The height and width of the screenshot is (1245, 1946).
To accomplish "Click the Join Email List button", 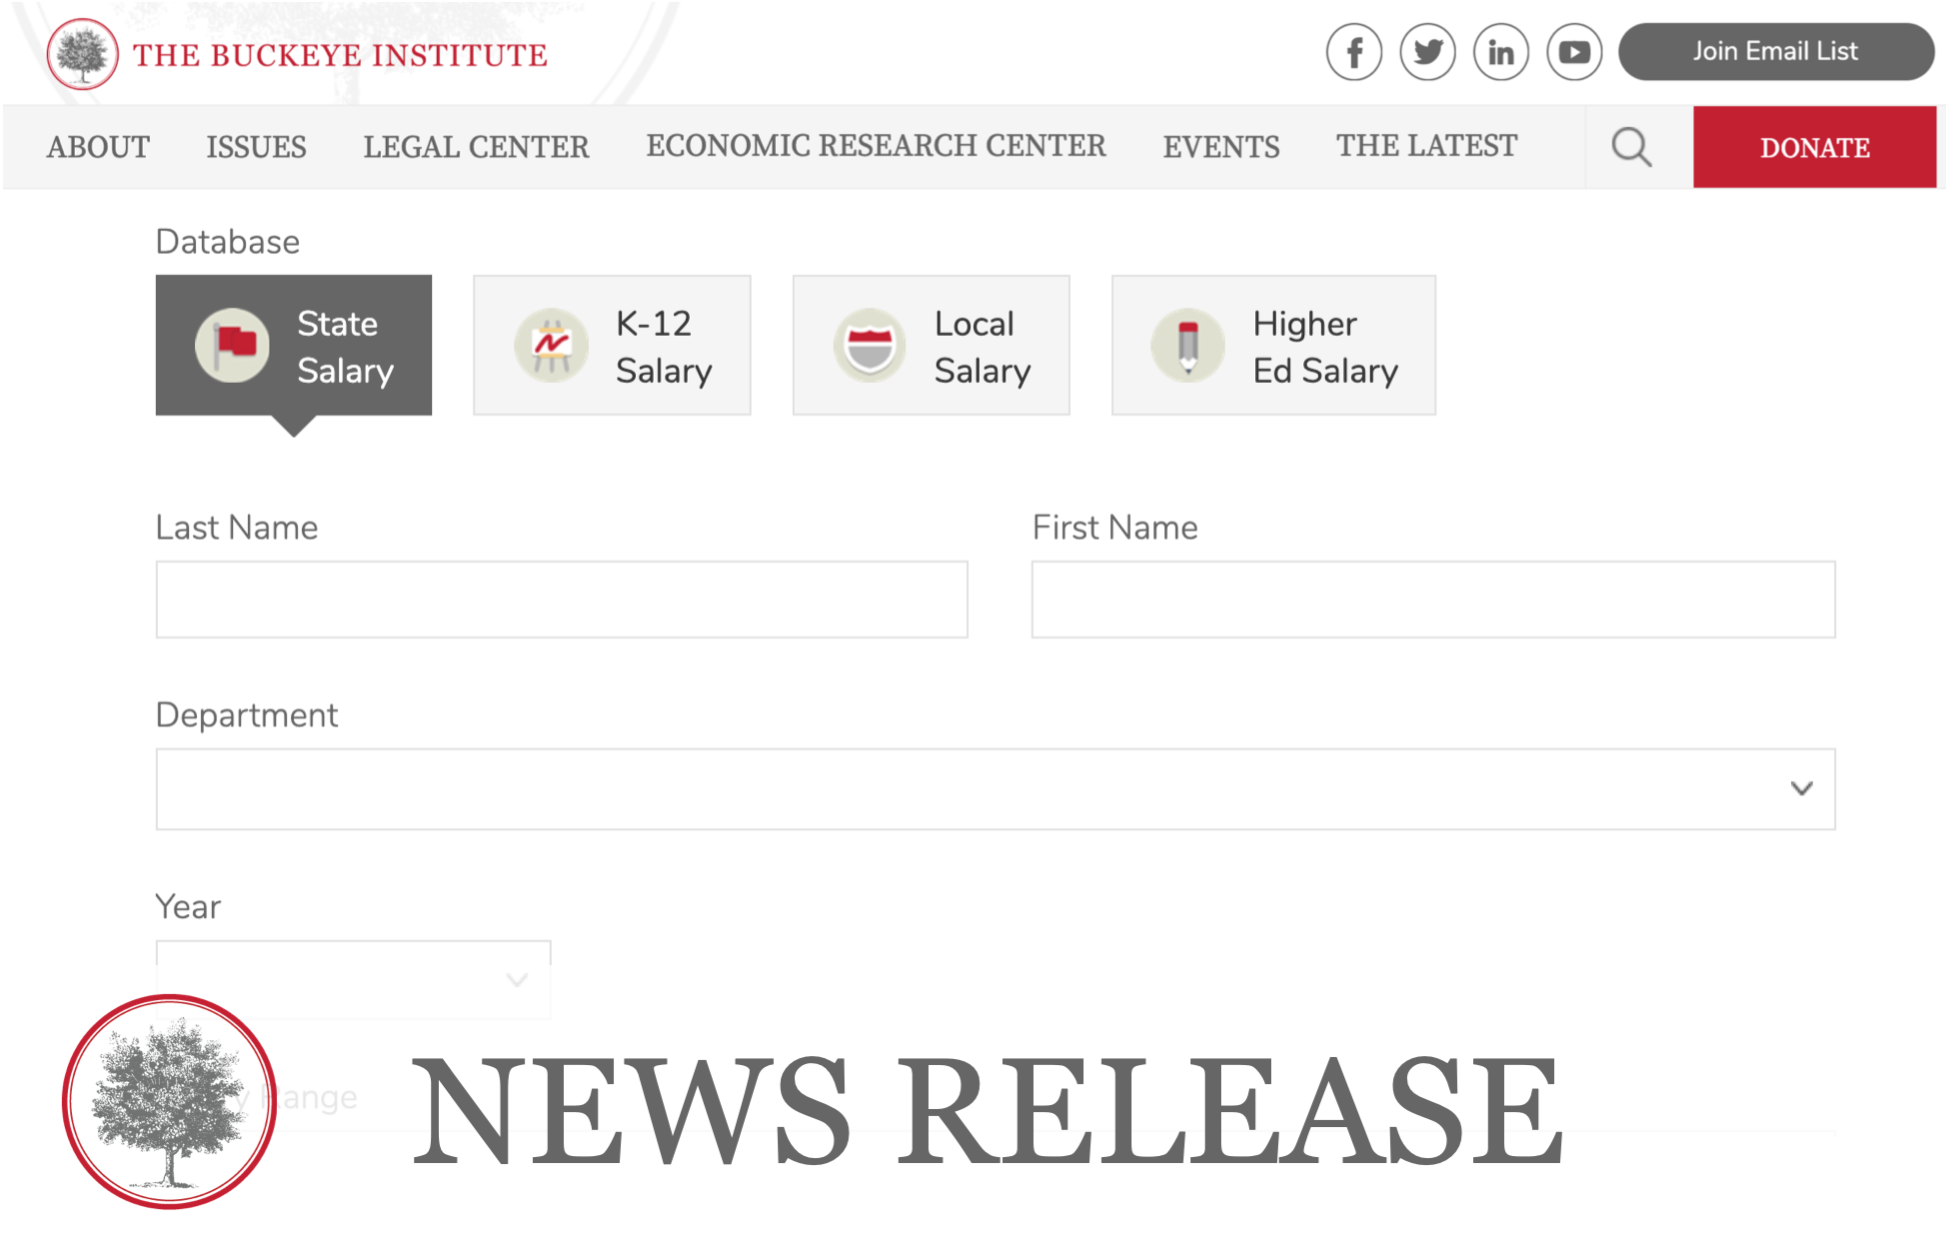I will (1776, 52).
